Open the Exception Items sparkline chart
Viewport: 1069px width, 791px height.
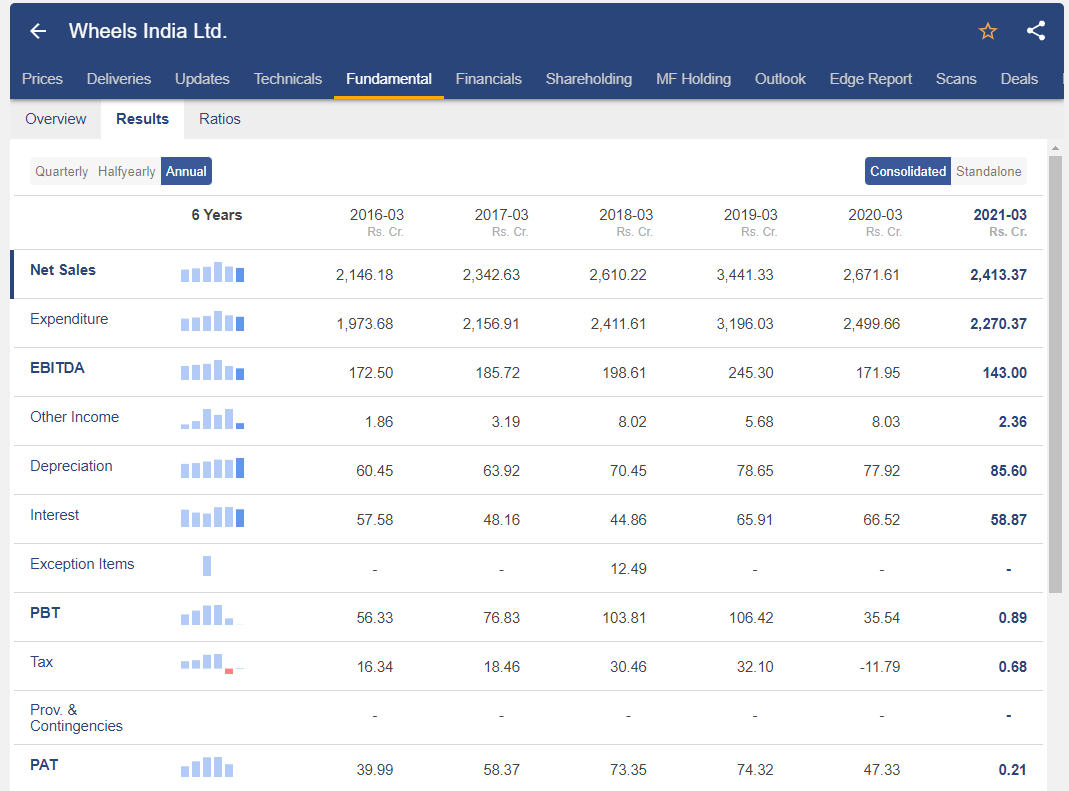pos(207,566)
